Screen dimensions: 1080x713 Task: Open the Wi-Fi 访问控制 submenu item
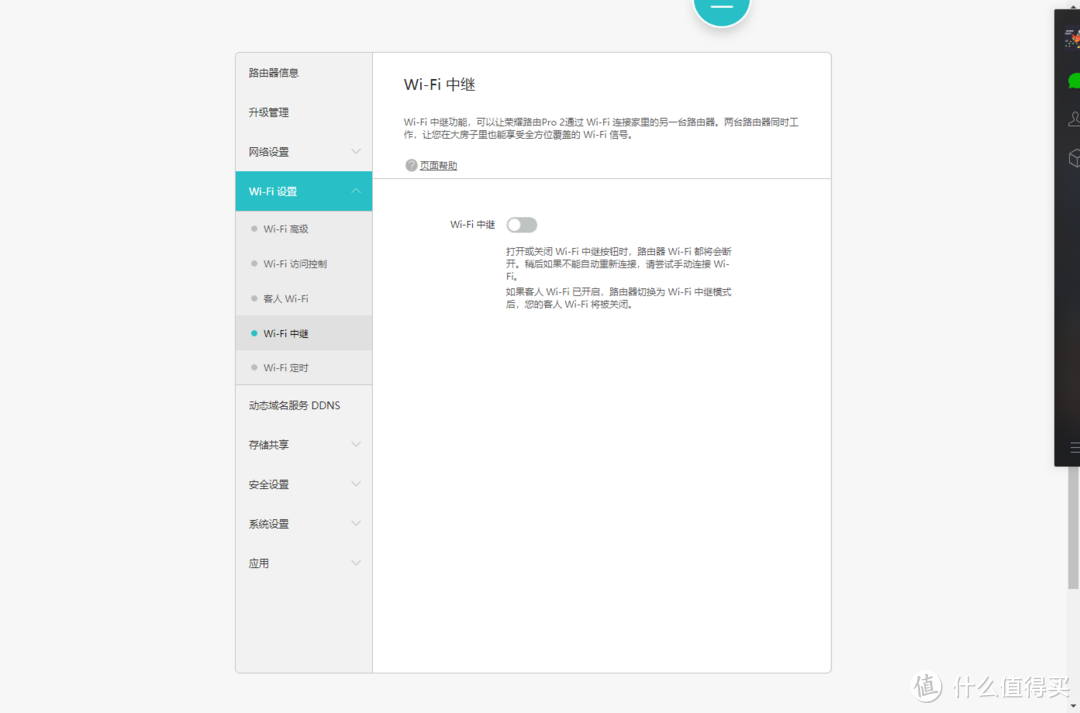point(304,264)
